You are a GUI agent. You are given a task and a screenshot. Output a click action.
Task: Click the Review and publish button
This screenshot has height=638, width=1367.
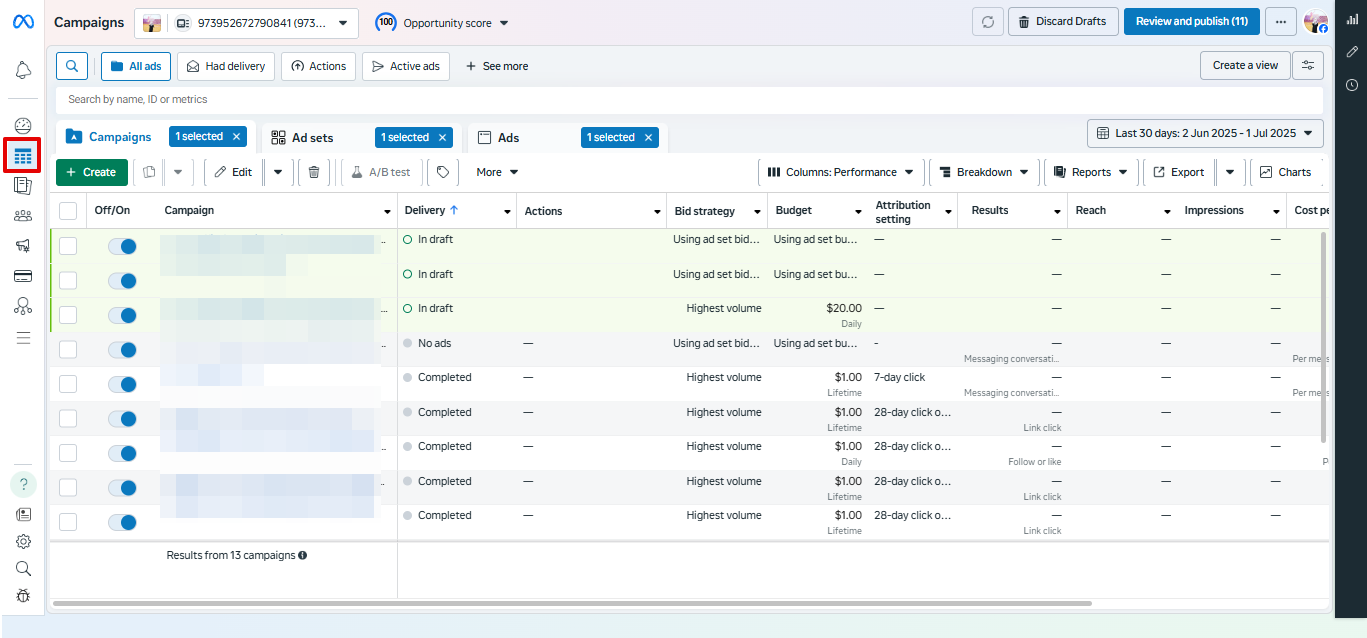[1191, 21]
